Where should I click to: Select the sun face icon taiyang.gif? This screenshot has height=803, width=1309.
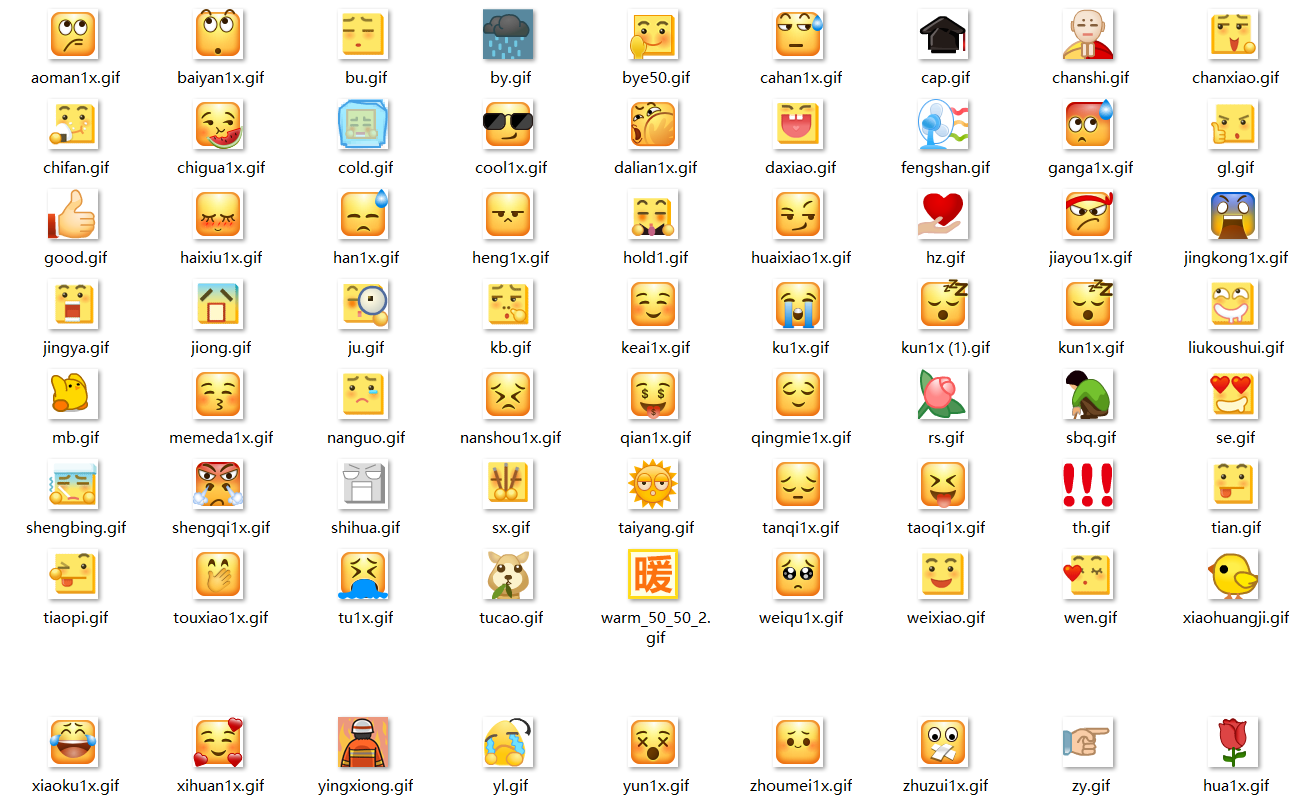(x=654, y=485)
